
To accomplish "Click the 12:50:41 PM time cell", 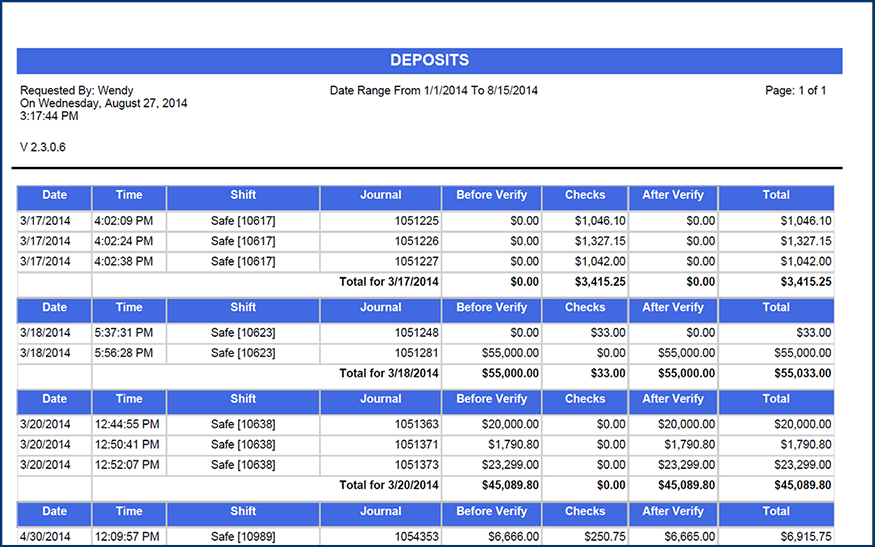I will (x=127, y=444).
